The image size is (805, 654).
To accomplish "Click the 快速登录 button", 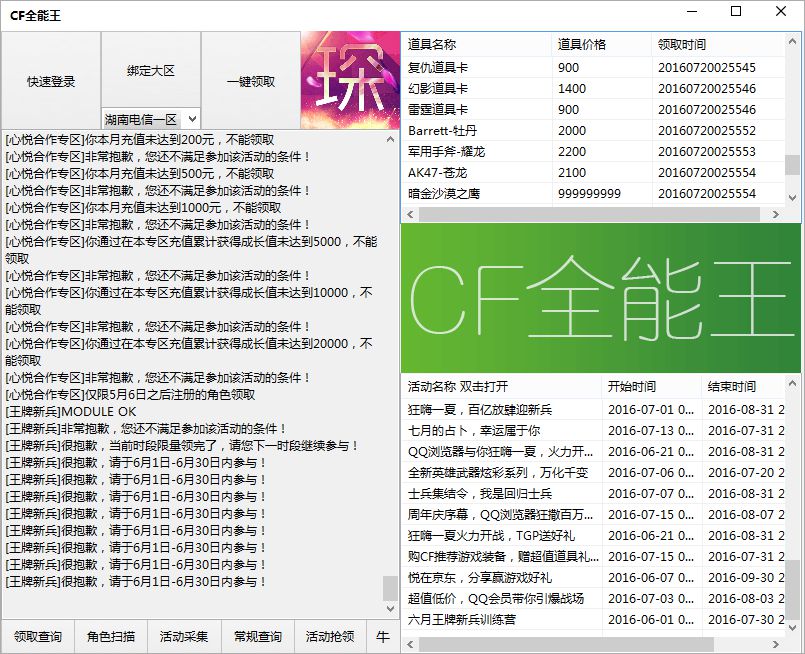I will [51, 81].
